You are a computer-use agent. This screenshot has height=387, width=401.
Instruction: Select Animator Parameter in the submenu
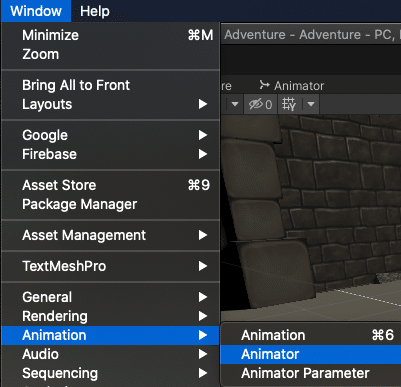(311, 373)
